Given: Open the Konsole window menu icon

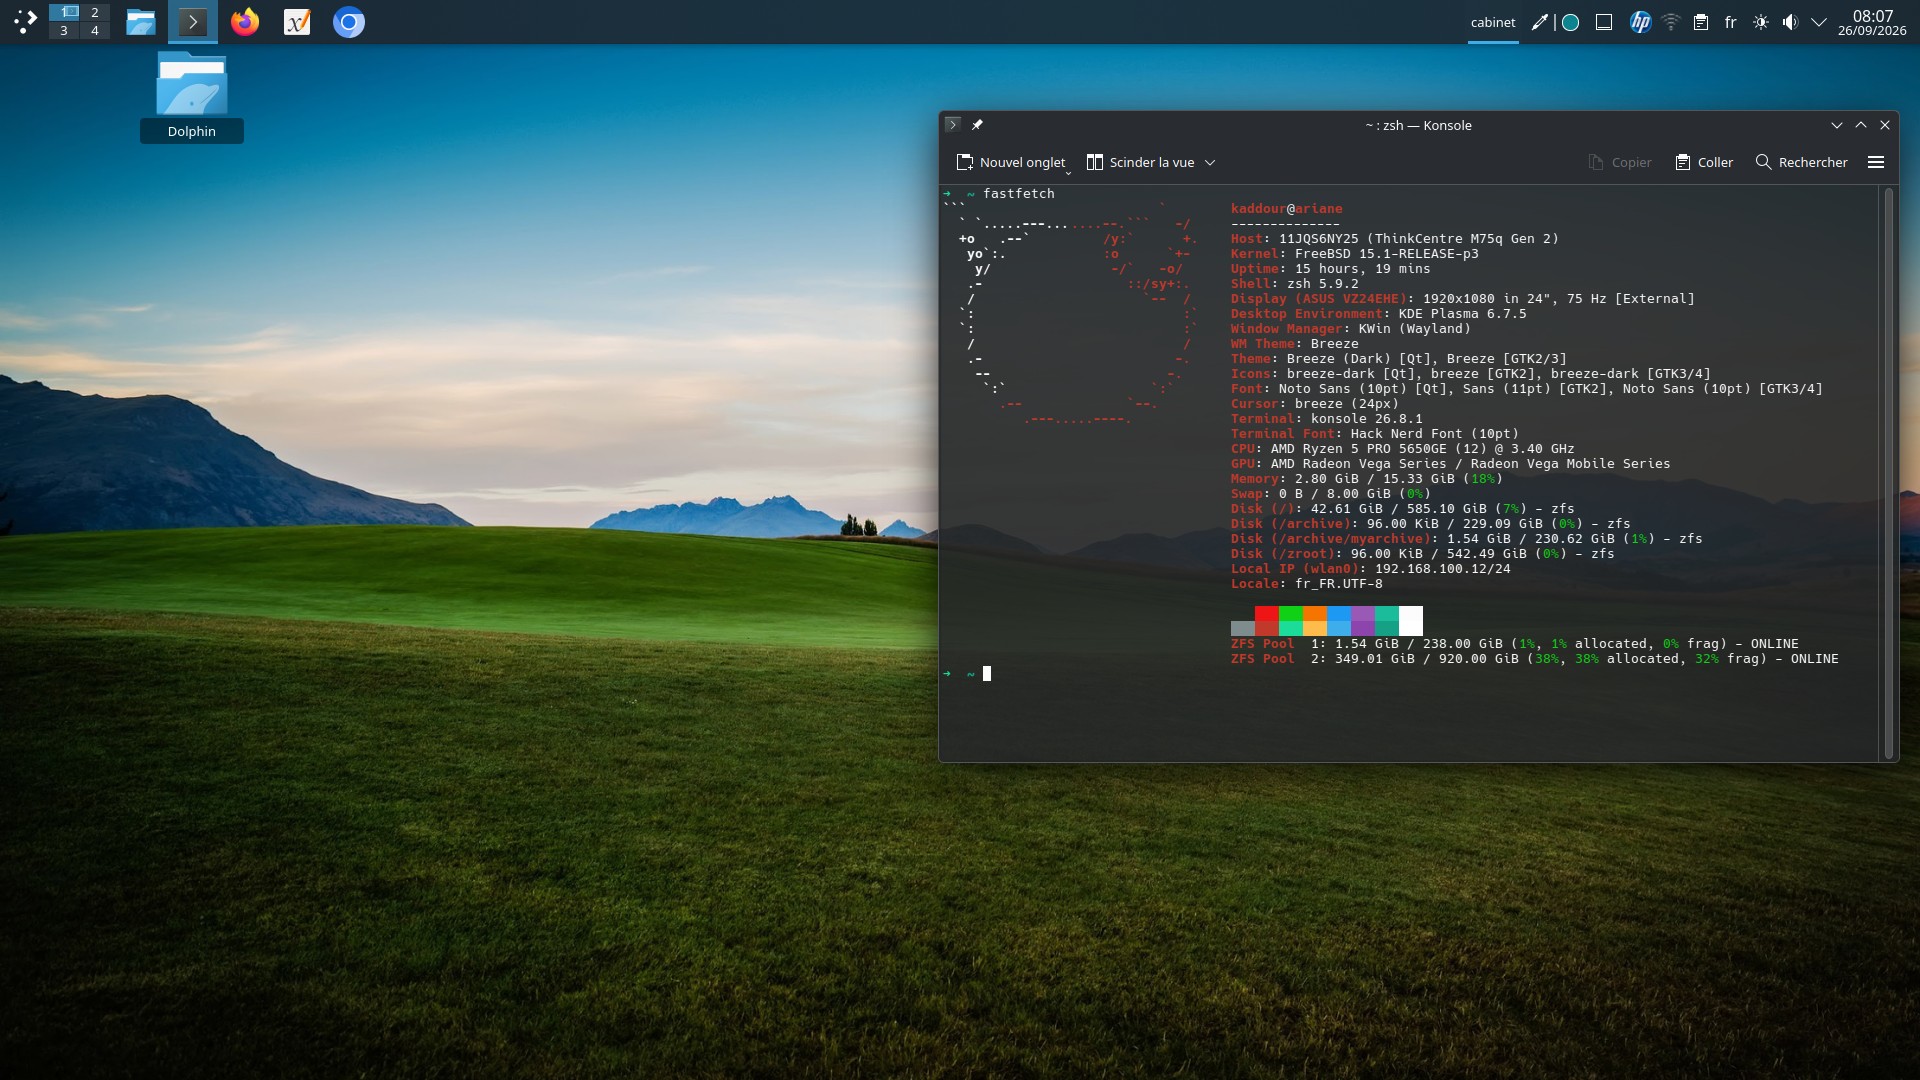Looking at the screenshot, I should (x=953, y=125).
